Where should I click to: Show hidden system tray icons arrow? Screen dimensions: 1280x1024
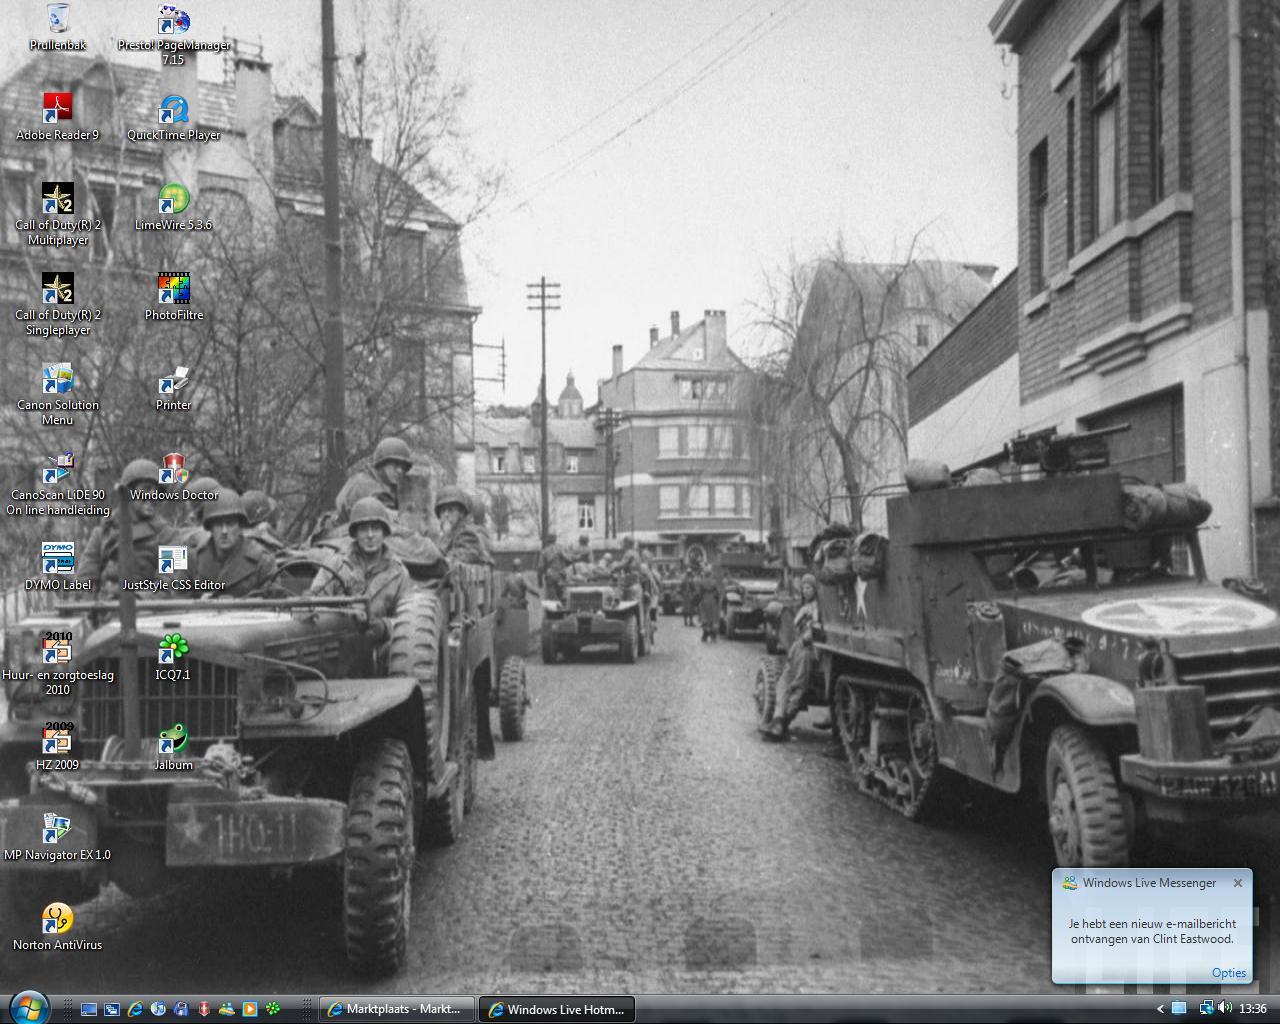pos(1160,1009)
